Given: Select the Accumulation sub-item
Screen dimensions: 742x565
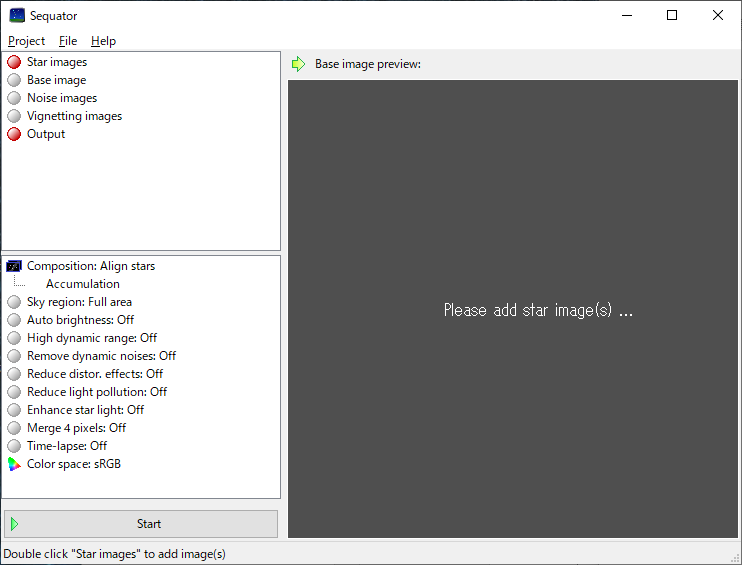Looking at the screenshot, I should [x=83, y=284].
